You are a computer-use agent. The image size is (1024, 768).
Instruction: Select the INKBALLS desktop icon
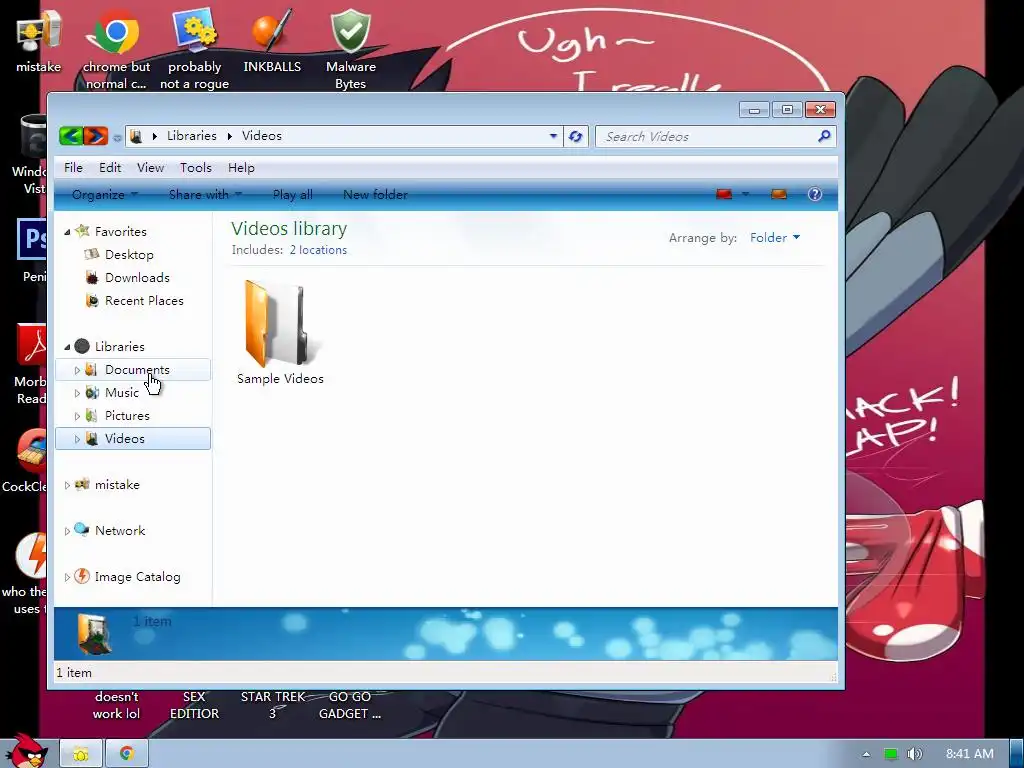272,40
